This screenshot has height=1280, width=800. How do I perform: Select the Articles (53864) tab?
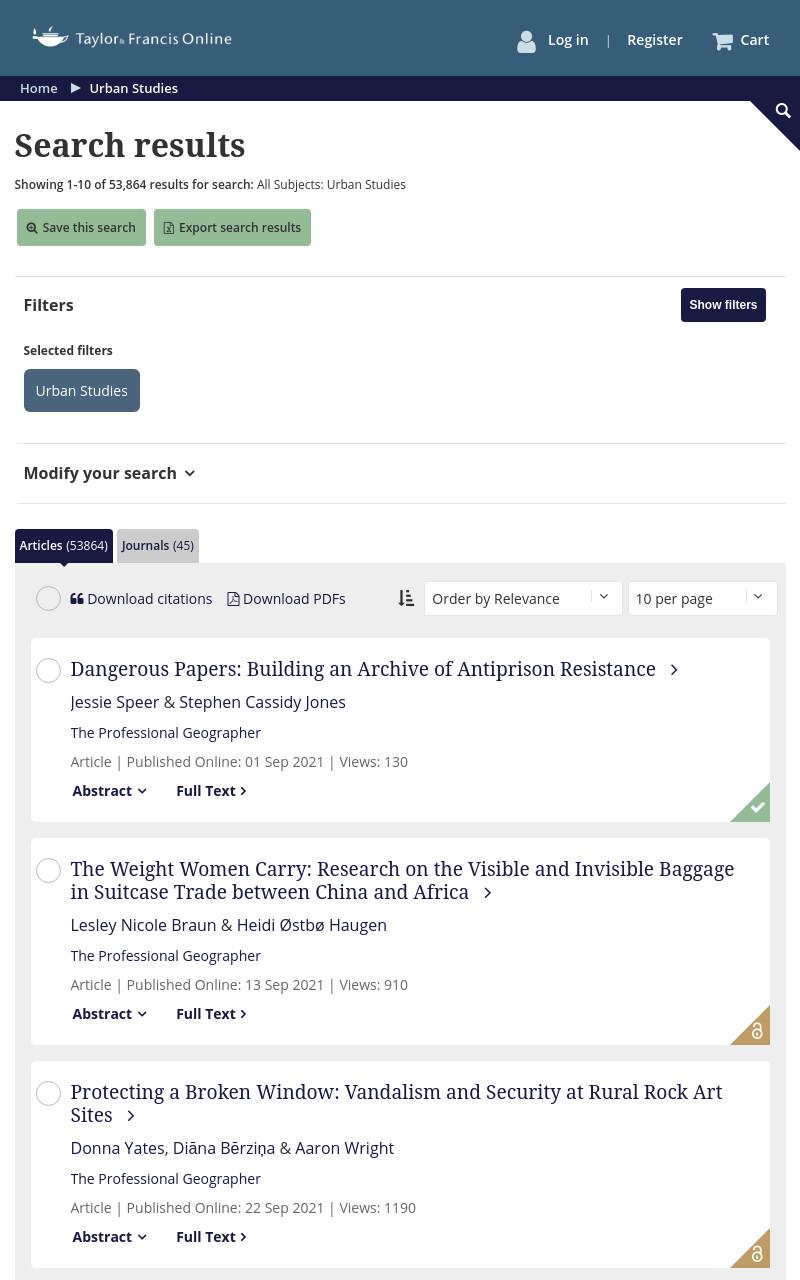coord(64,546)
